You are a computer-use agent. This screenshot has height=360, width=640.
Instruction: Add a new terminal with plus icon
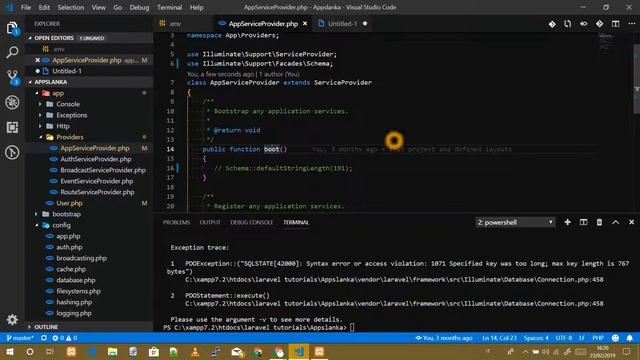point(567,222)
